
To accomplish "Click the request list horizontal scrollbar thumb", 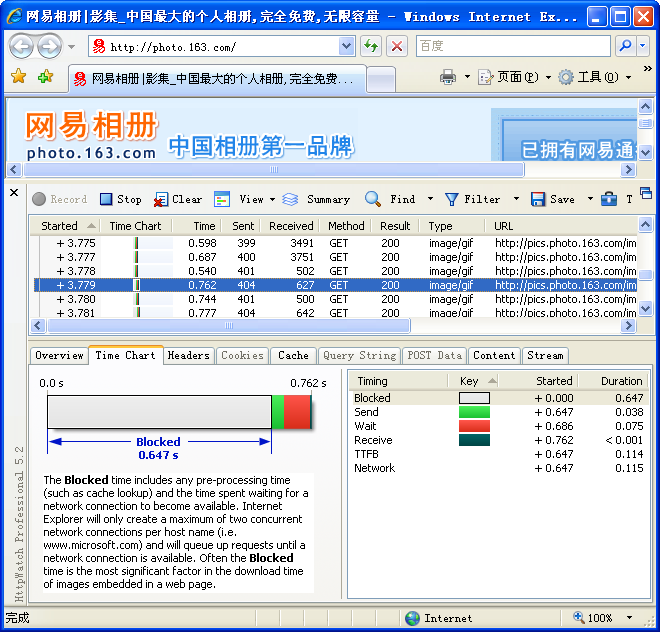I will [x=229, y=325].
